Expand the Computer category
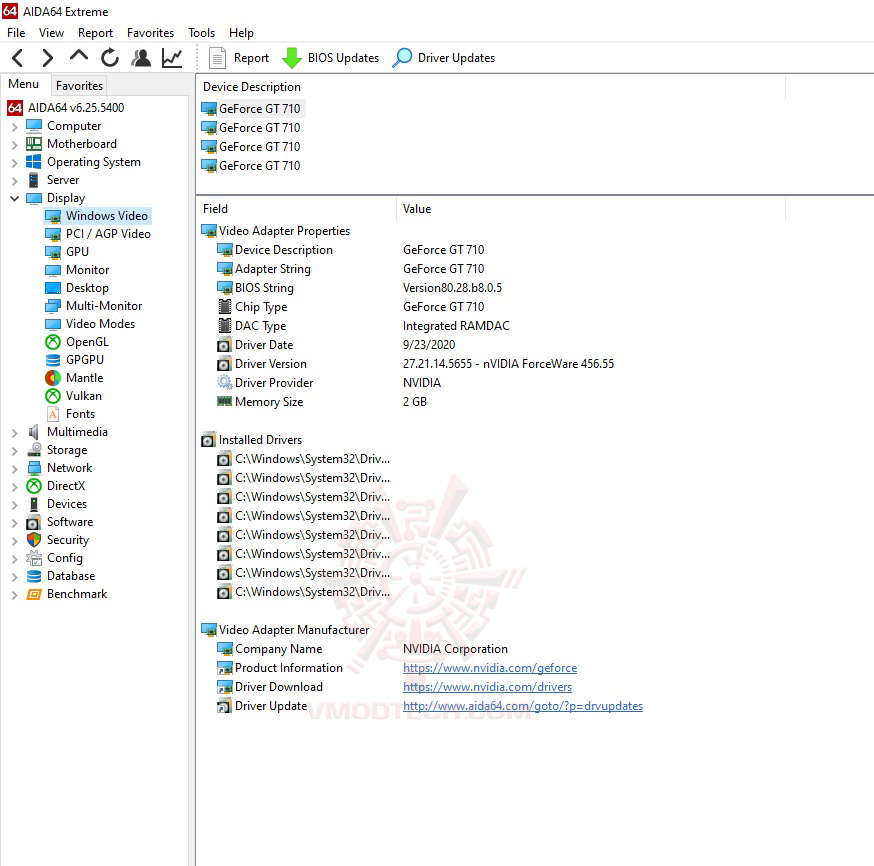This screenshot has width=874, height=866. coord(13,126)
